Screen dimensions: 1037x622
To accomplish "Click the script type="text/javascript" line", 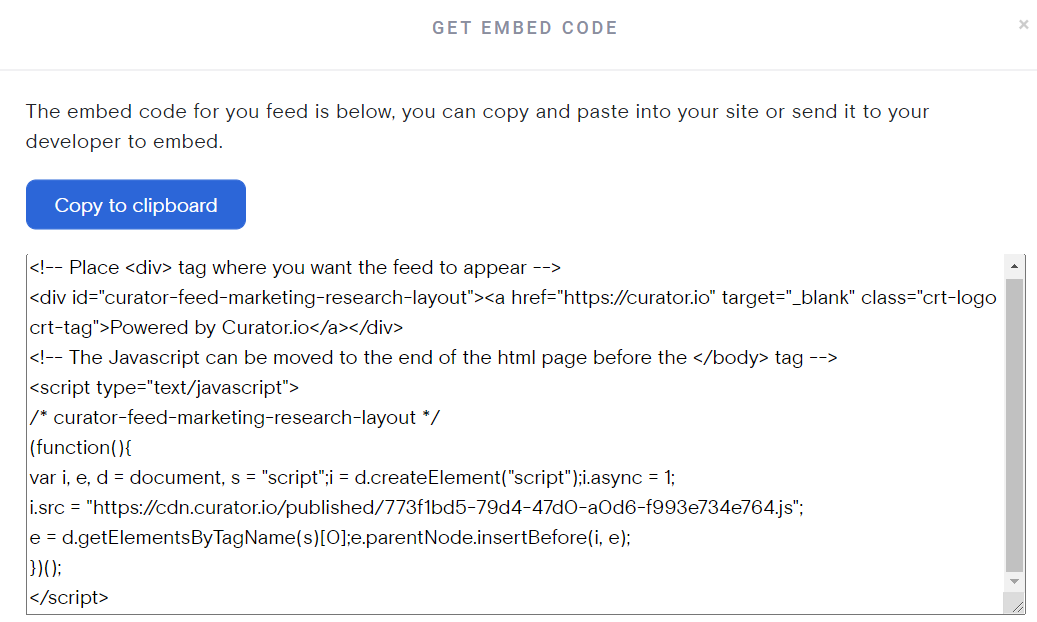I will tap(164, 388).
